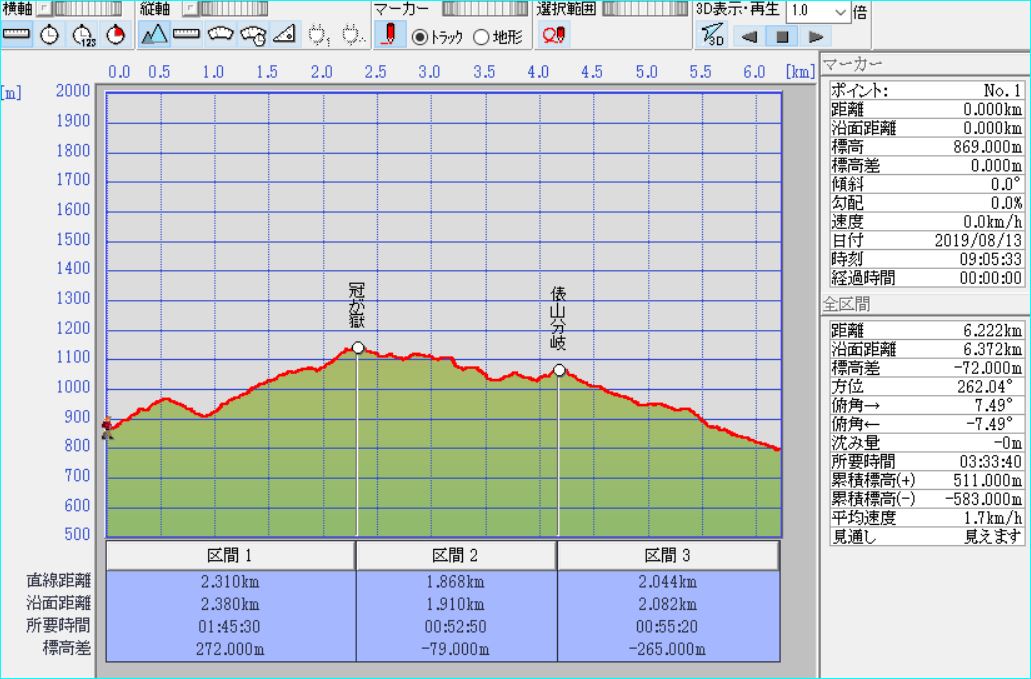Click the ポイント No. 1 row
Image resolution: width=1031 pixels, height=679 pixels.
pyautogui.click(x=926, y=91)
